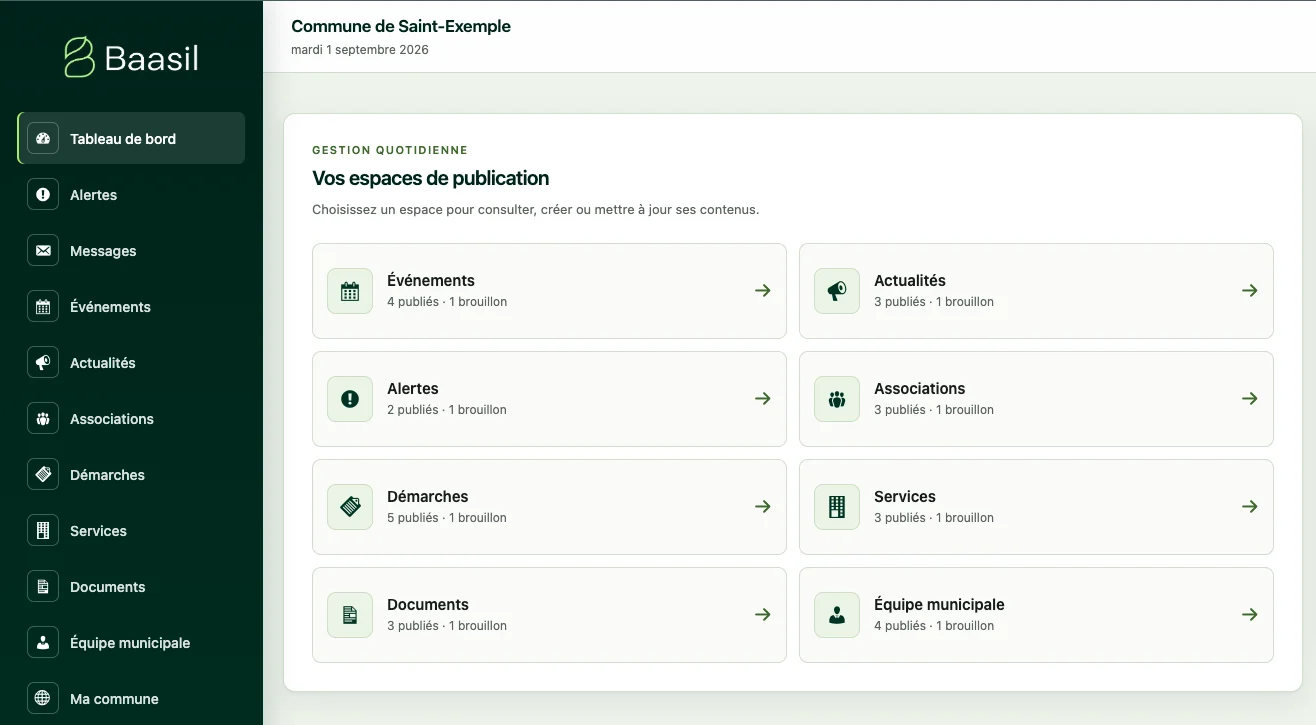Click the Commune de Saint-Exemple heading
Screen dimensions: 1316x725
point(401,27)
